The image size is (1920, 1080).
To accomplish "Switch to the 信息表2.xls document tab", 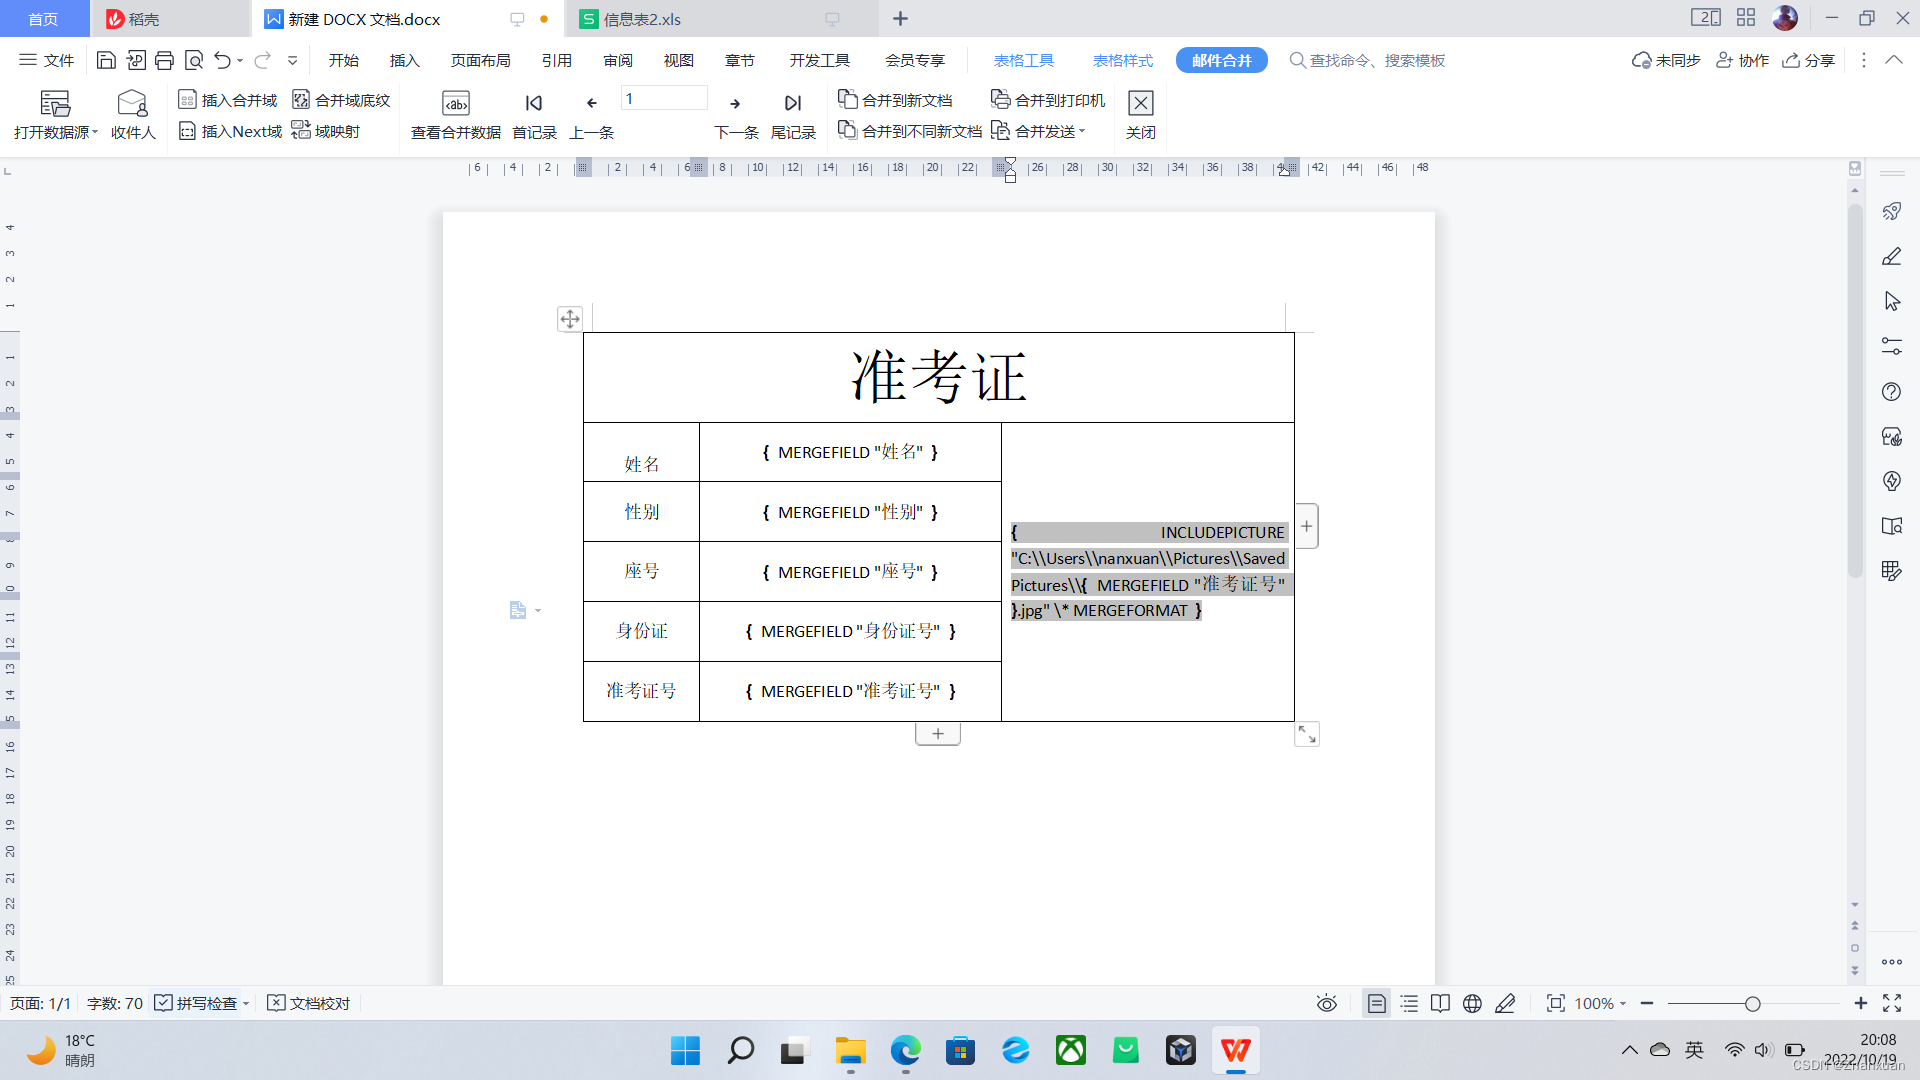I will click(642, 19).
